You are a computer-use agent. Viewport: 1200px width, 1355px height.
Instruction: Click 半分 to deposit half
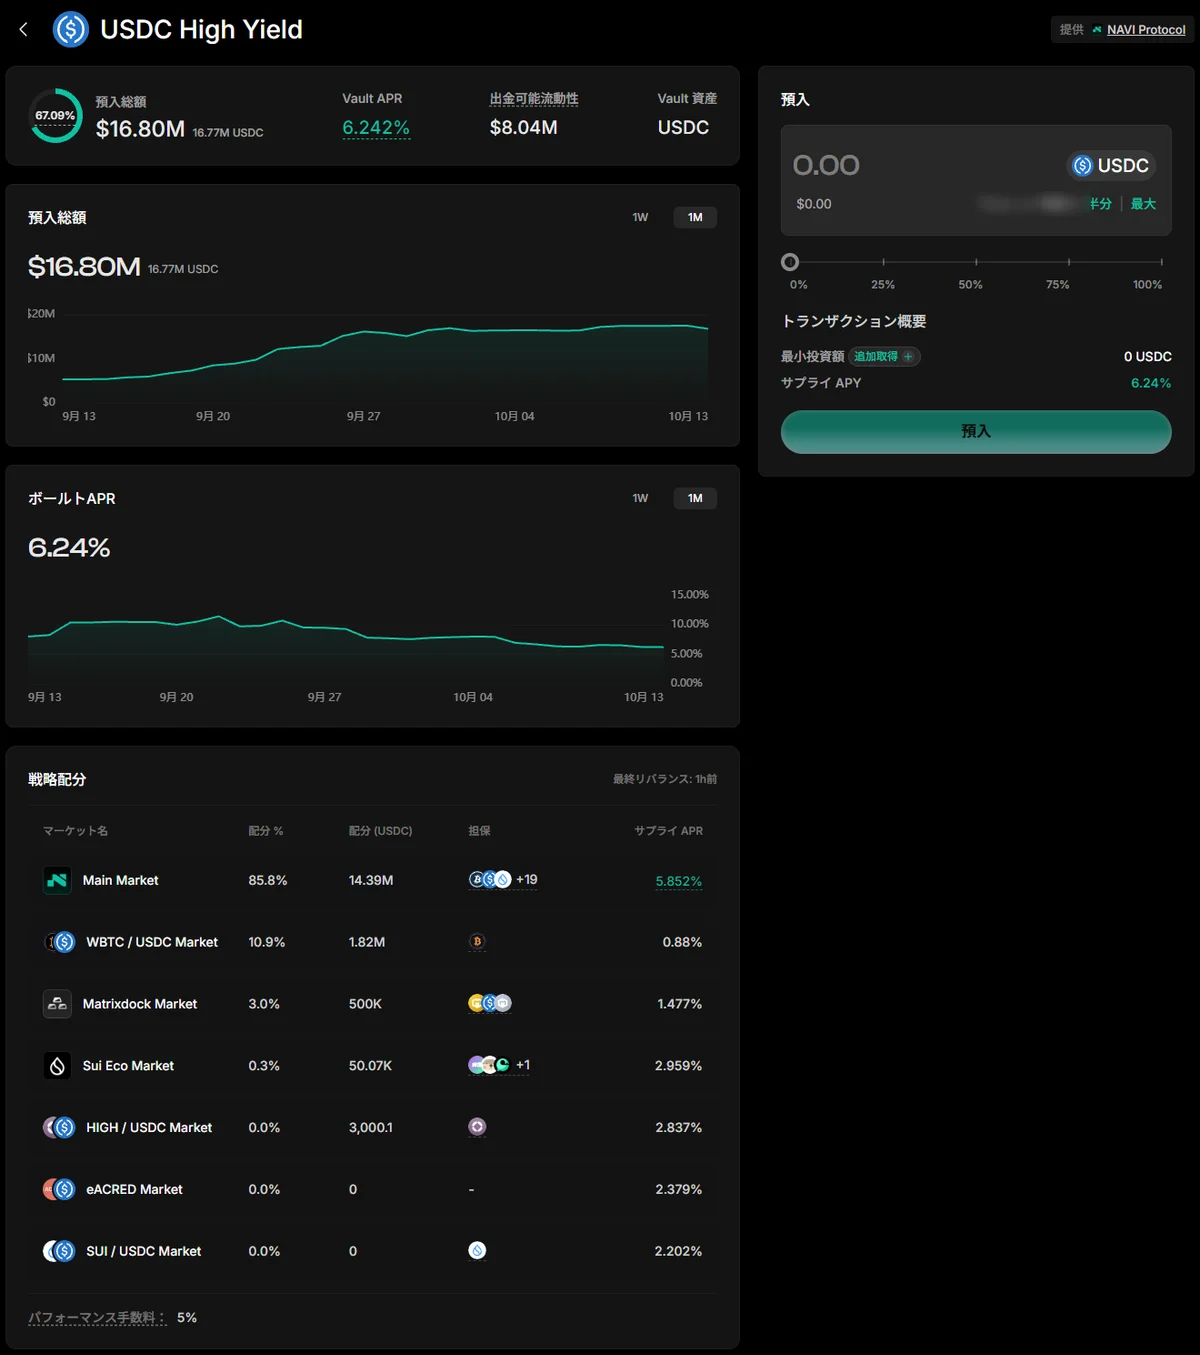[1100, 204]
